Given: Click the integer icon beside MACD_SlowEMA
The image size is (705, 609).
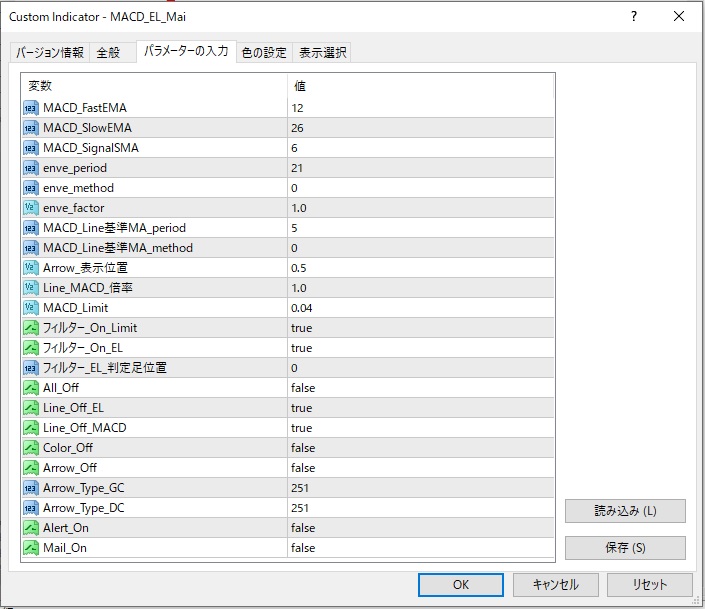Looking at the screenshot, I should (x=31, y=128).
